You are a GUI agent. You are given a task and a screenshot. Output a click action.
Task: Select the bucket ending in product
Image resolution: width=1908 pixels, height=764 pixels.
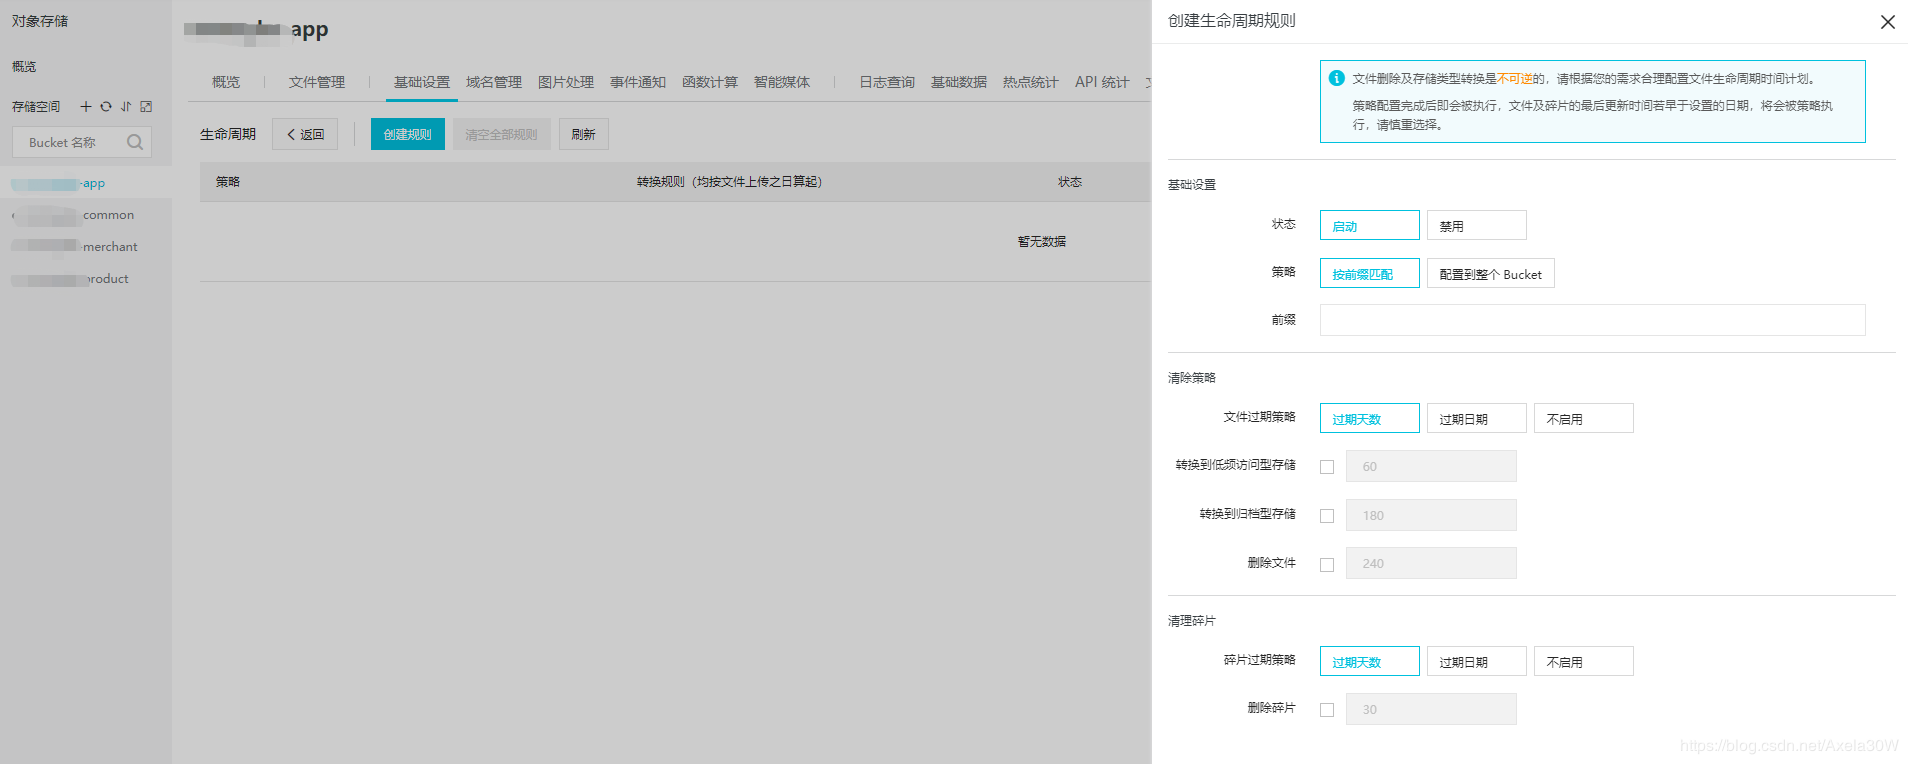pyautogui.click(x=86, y=279)
